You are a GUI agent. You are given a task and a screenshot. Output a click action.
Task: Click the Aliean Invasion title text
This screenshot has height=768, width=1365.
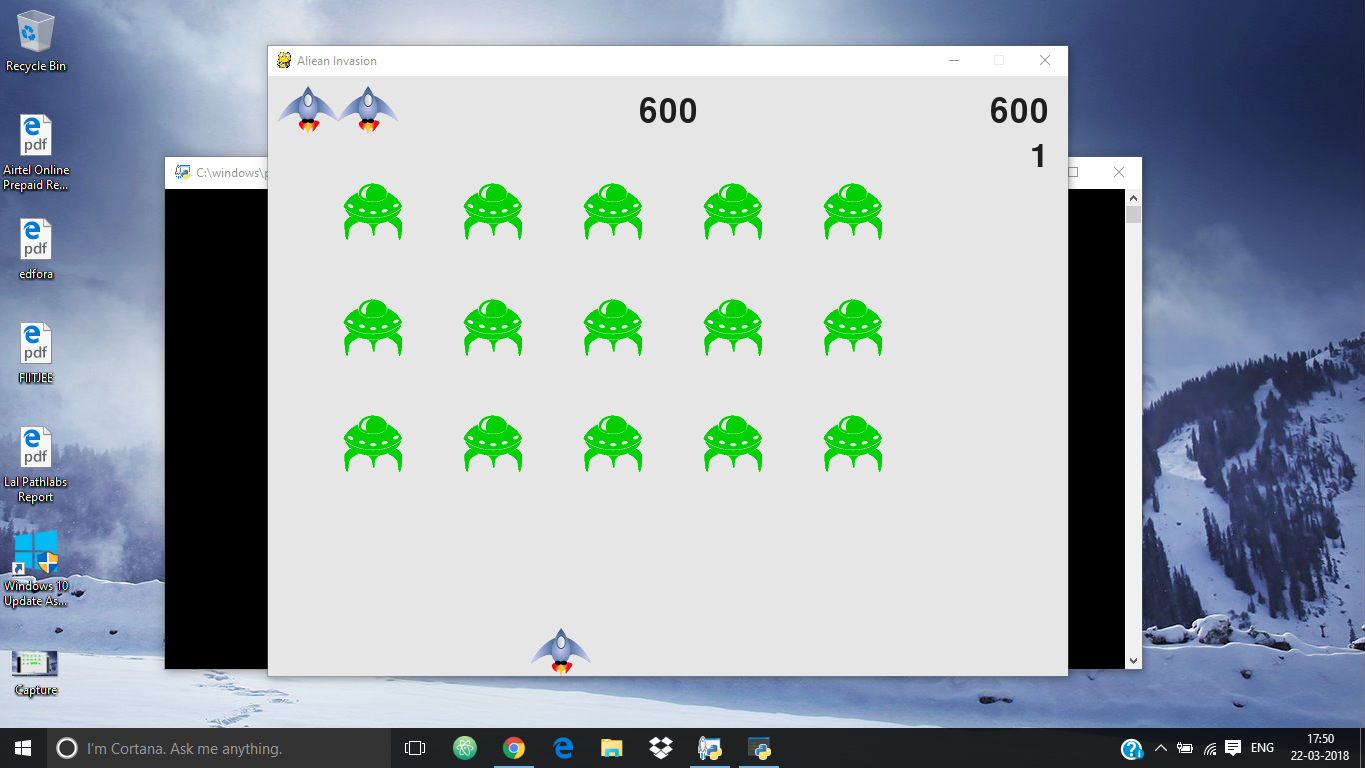(337, 61)
